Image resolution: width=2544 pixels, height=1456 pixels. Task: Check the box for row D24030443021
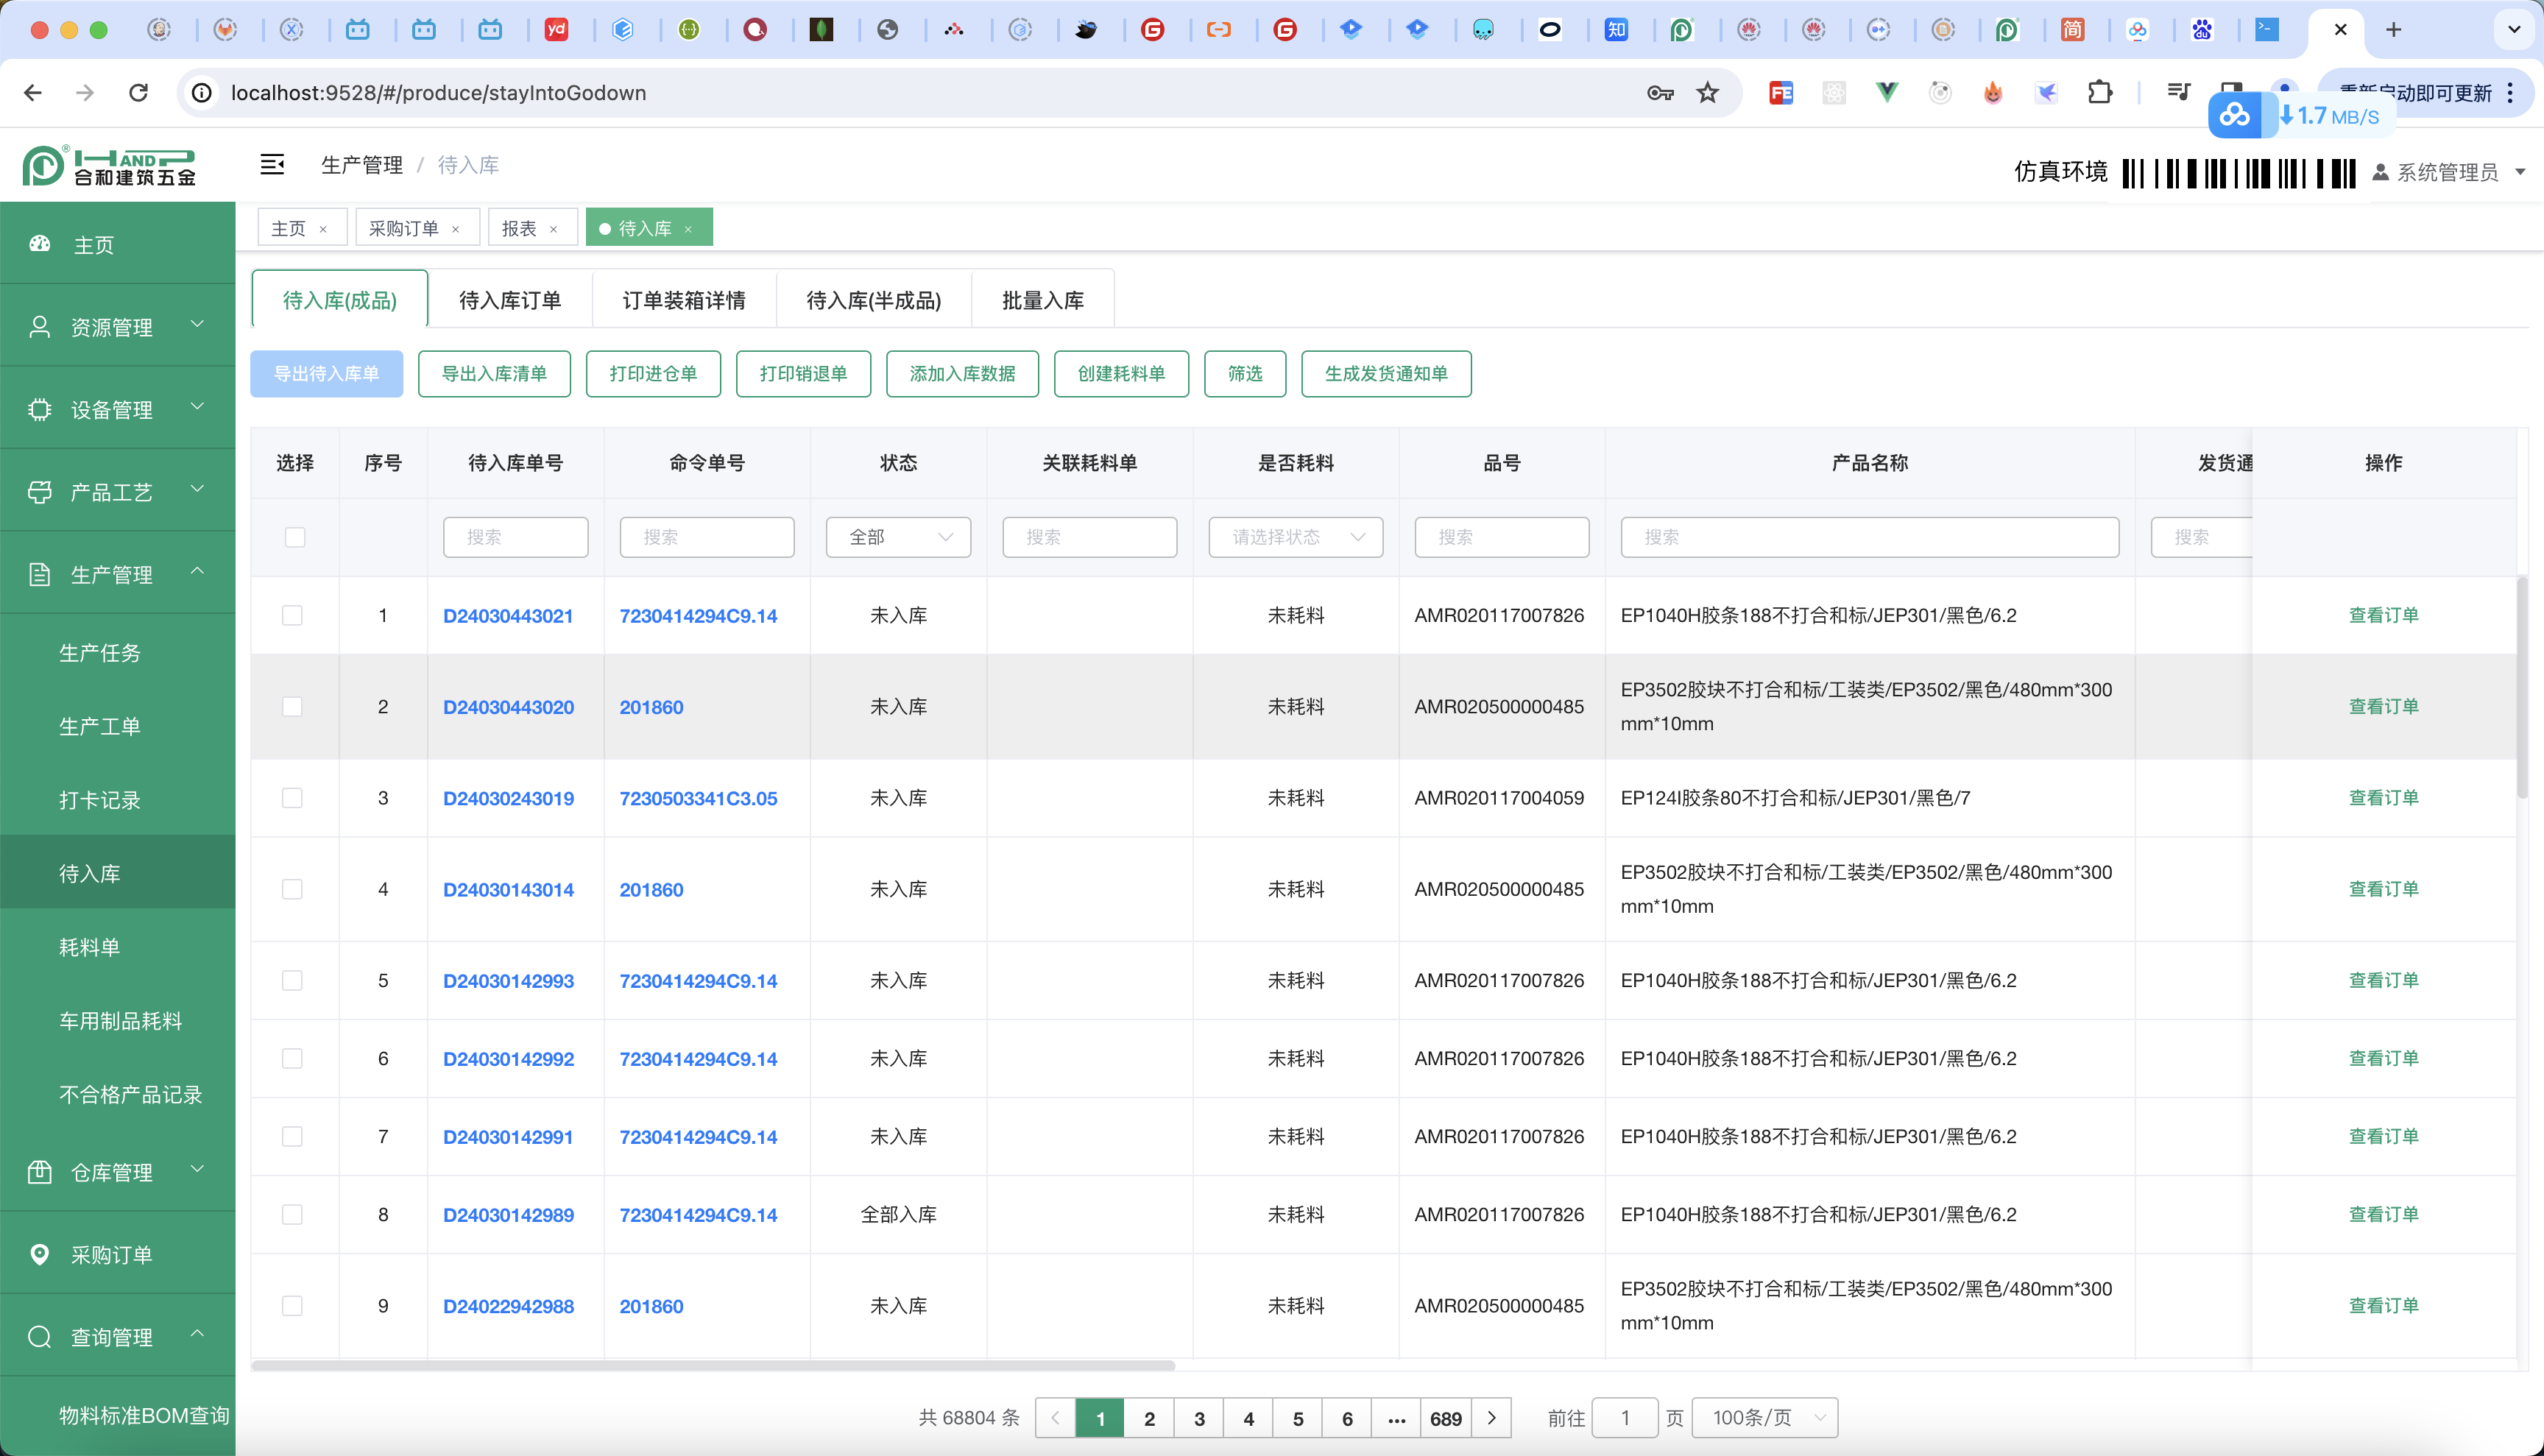[x=292, y=615]
